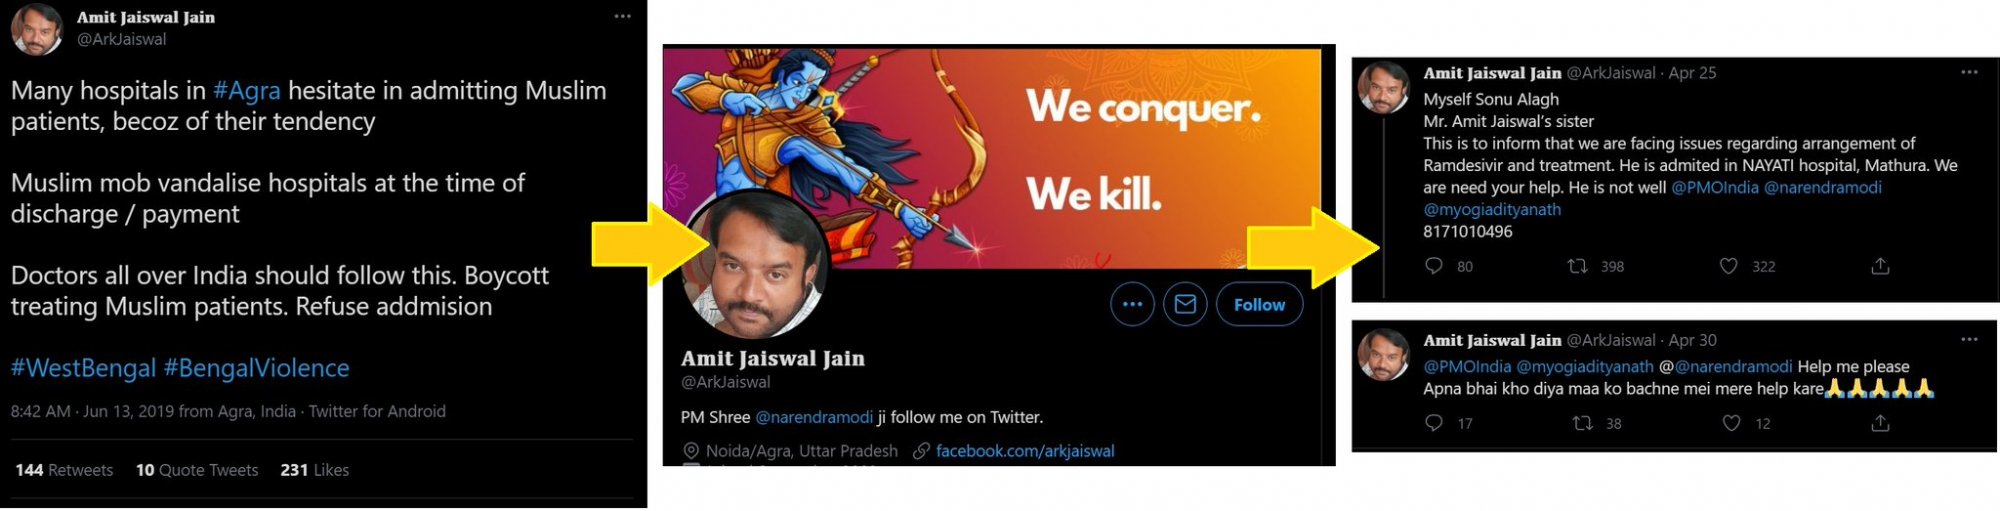Image resolution: width=2000 pixels, height=511 pixels.
Task: View the 144 Retweets list
Action: coord(64,470)
